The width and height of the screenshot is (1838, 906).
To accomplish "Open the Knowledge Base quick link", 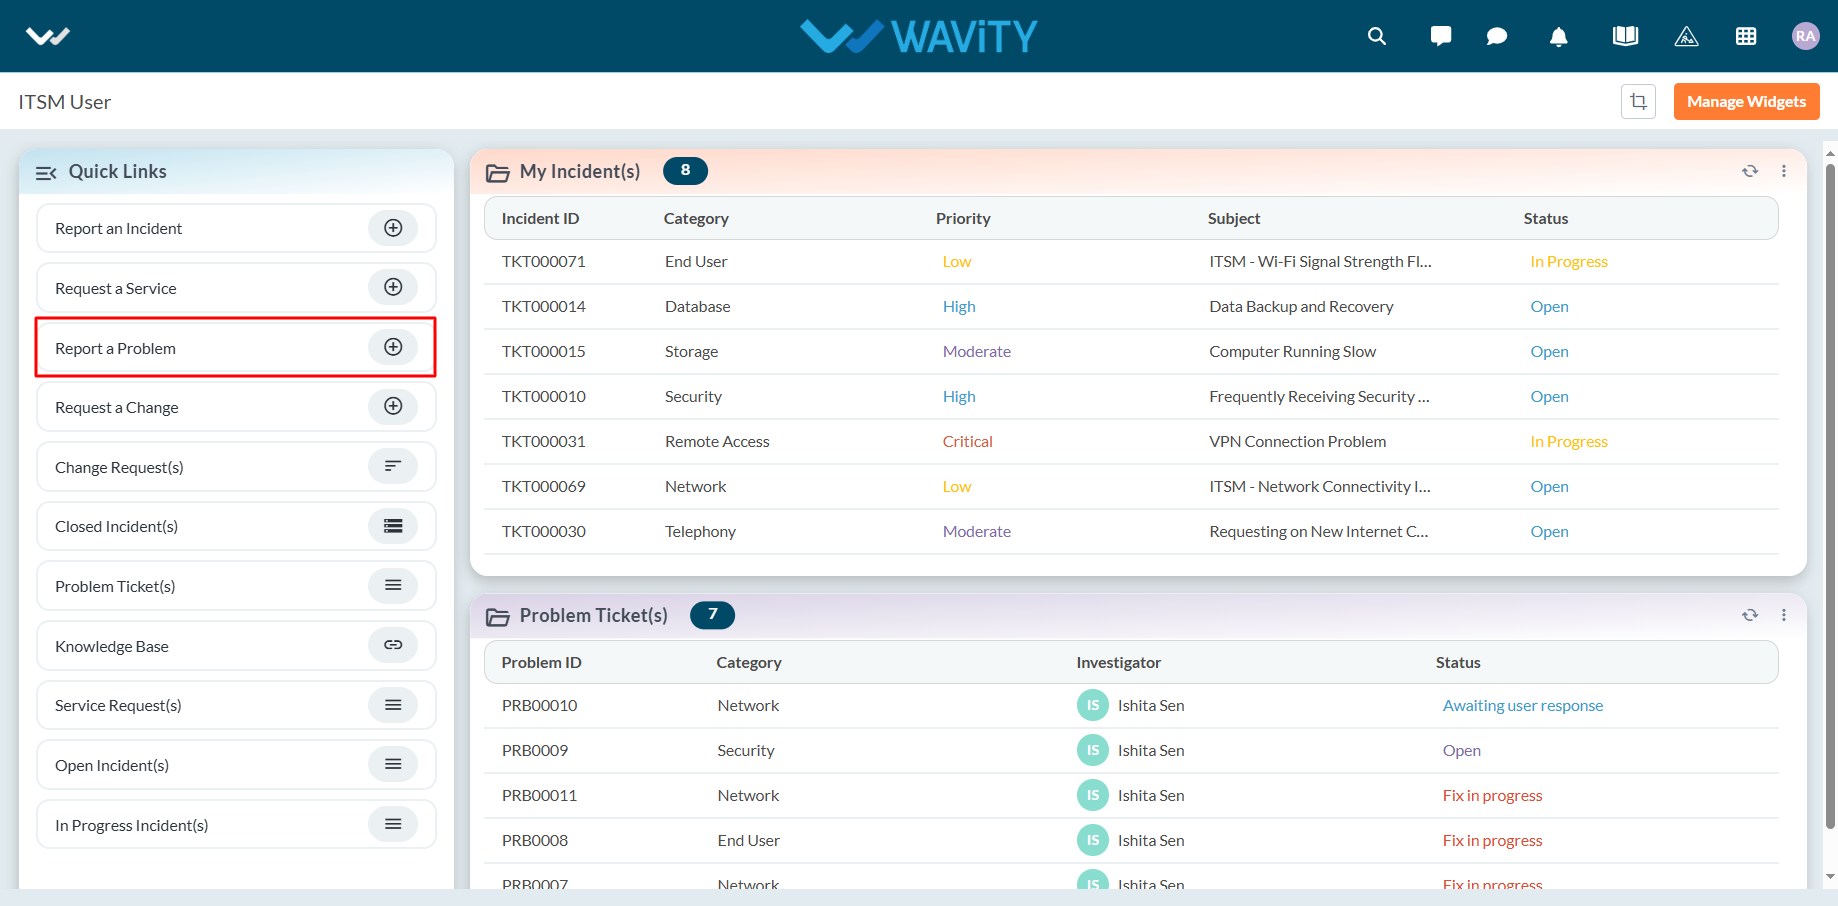I will (236, 646).
